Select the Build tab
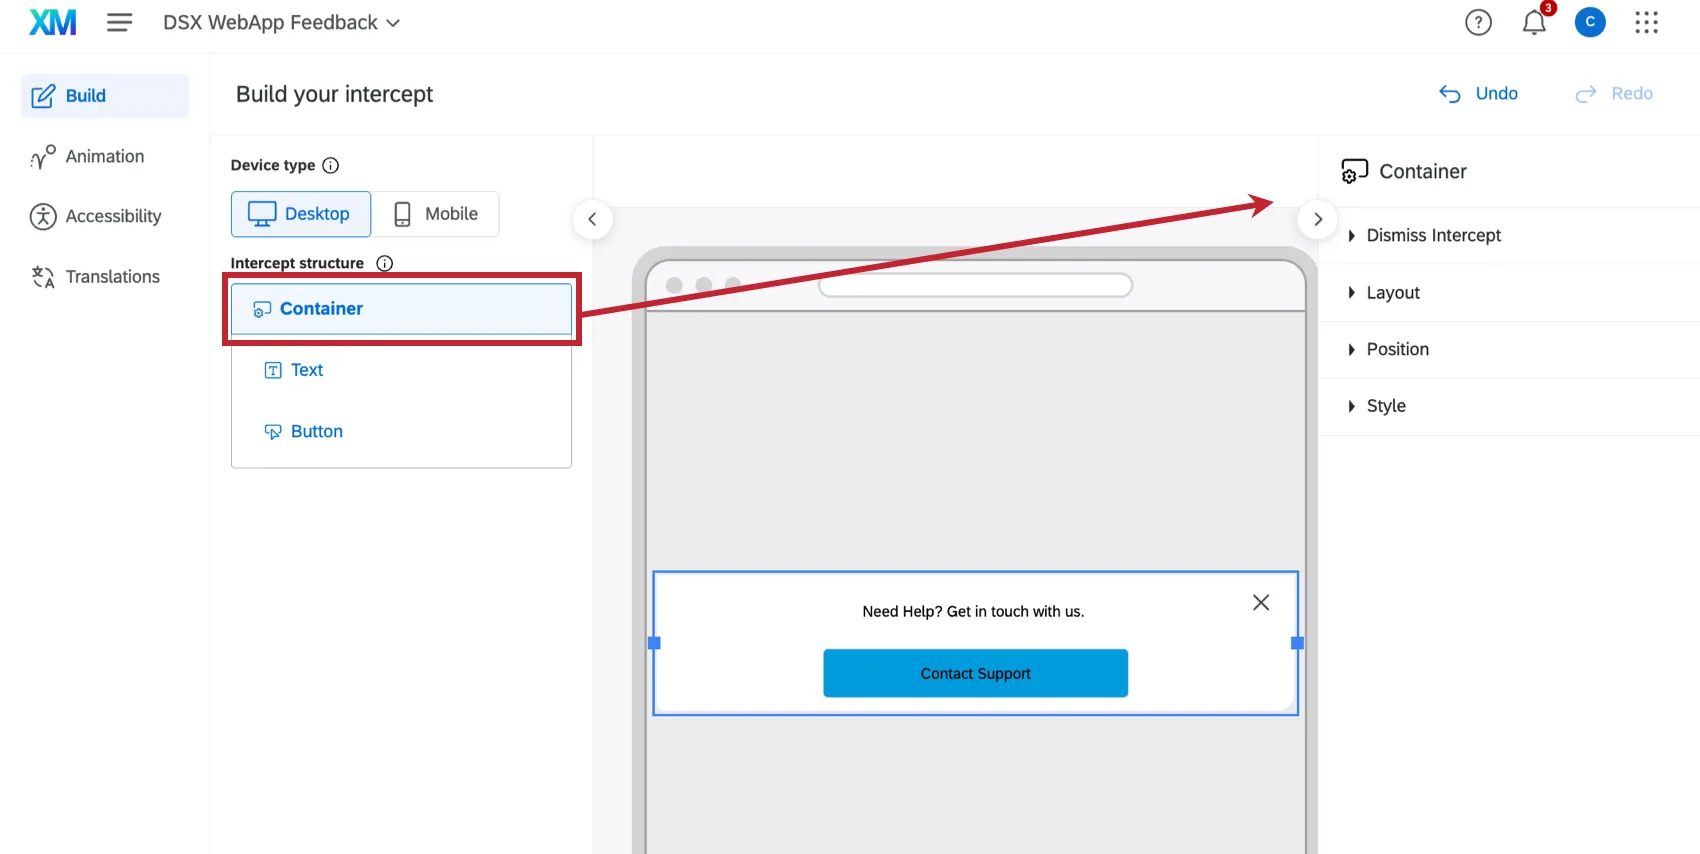Screen dimensions: 1700x854 (x=105, y=96)
